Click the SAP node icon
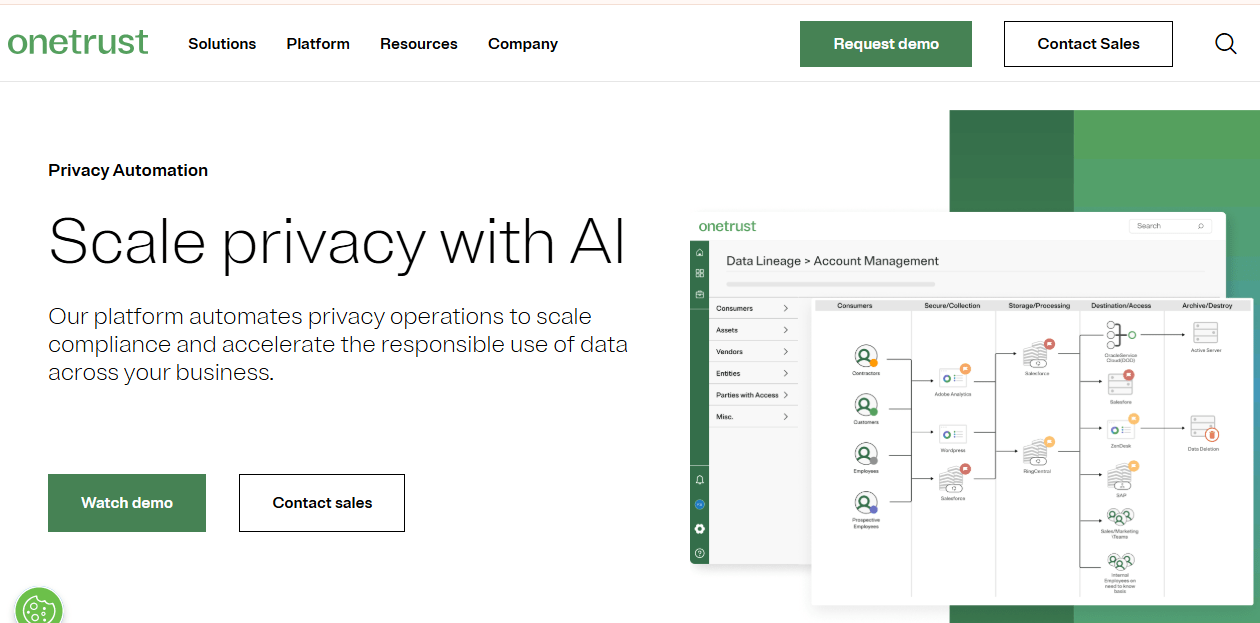 point(1121,477)
